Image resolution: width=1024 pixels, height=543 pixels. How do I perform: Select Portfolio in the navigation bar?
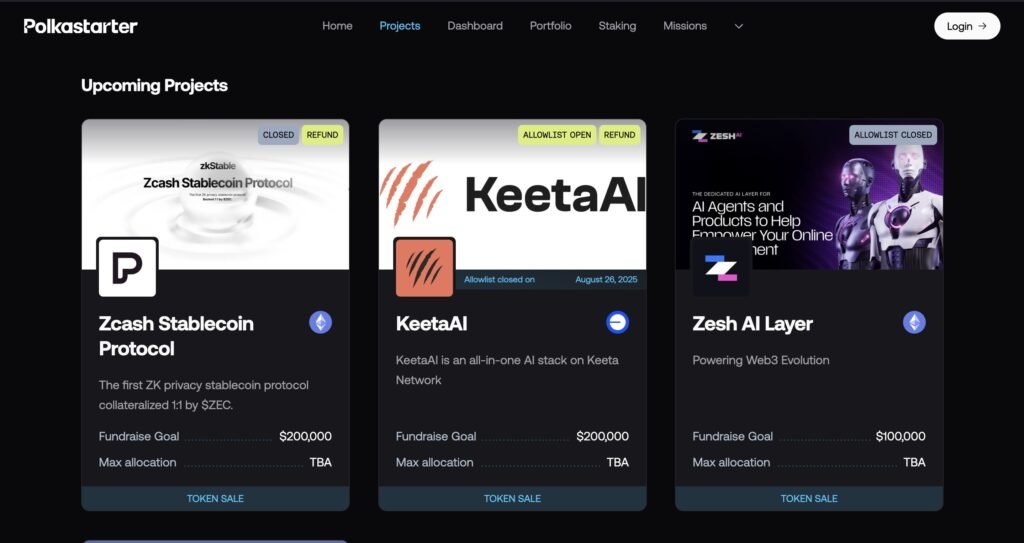click(x=551, y=26)
